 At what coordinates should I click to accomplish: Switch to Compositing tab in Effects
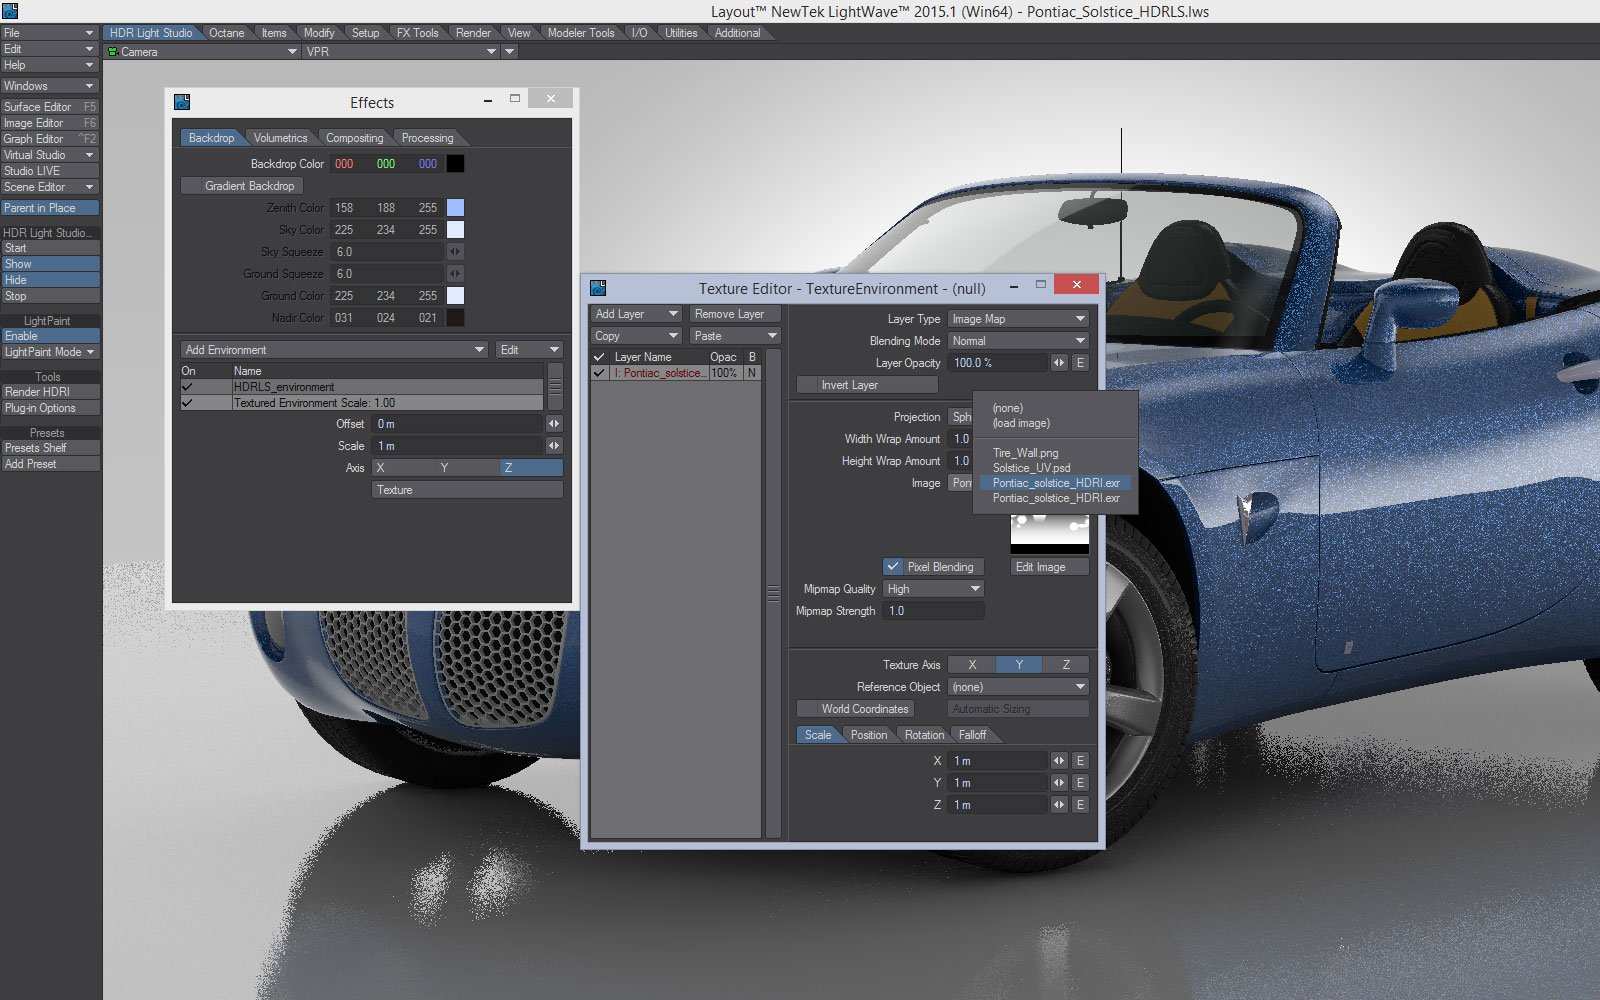tap(354, 138)
